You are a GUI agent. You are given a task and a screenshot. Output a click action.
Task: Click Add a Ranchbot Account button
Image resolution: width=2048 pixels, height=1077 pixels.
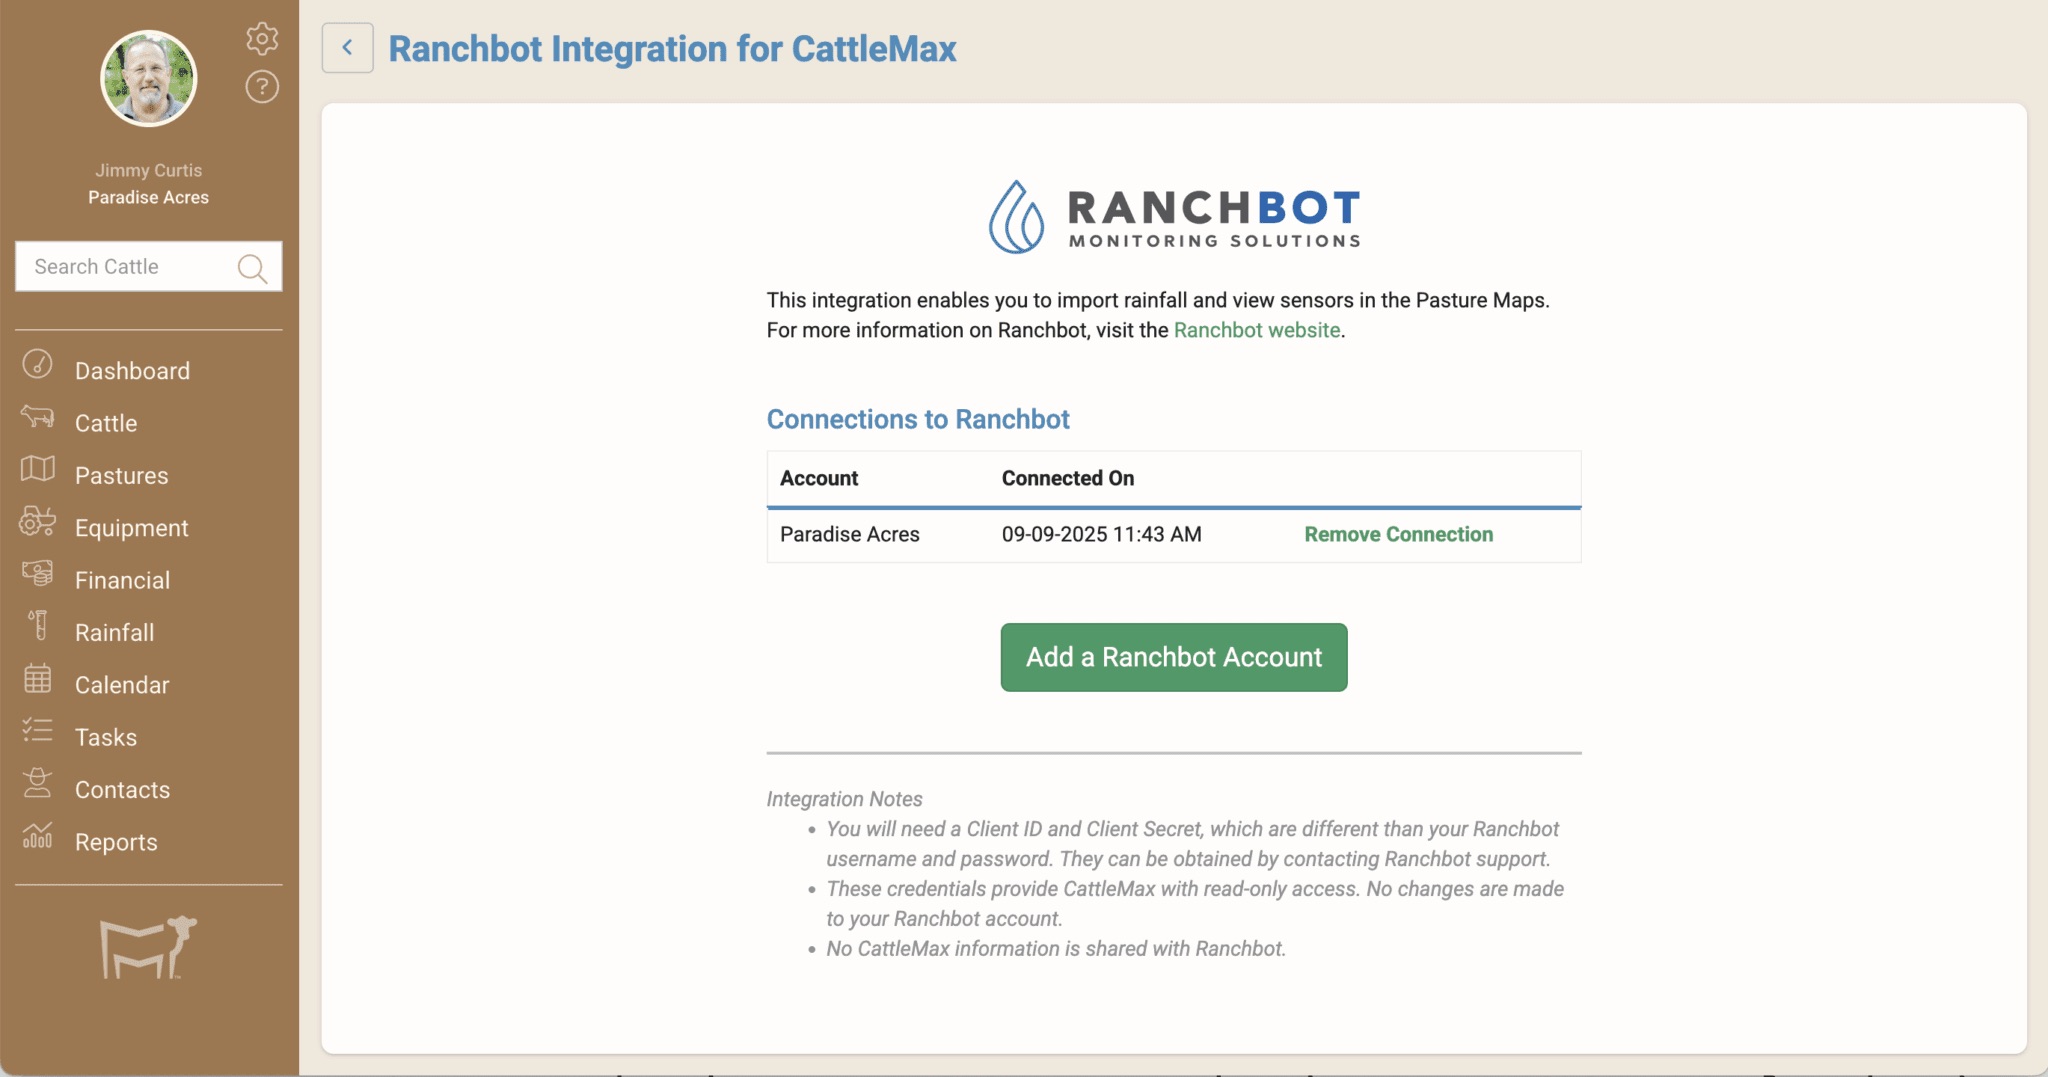pos(1174,657)
